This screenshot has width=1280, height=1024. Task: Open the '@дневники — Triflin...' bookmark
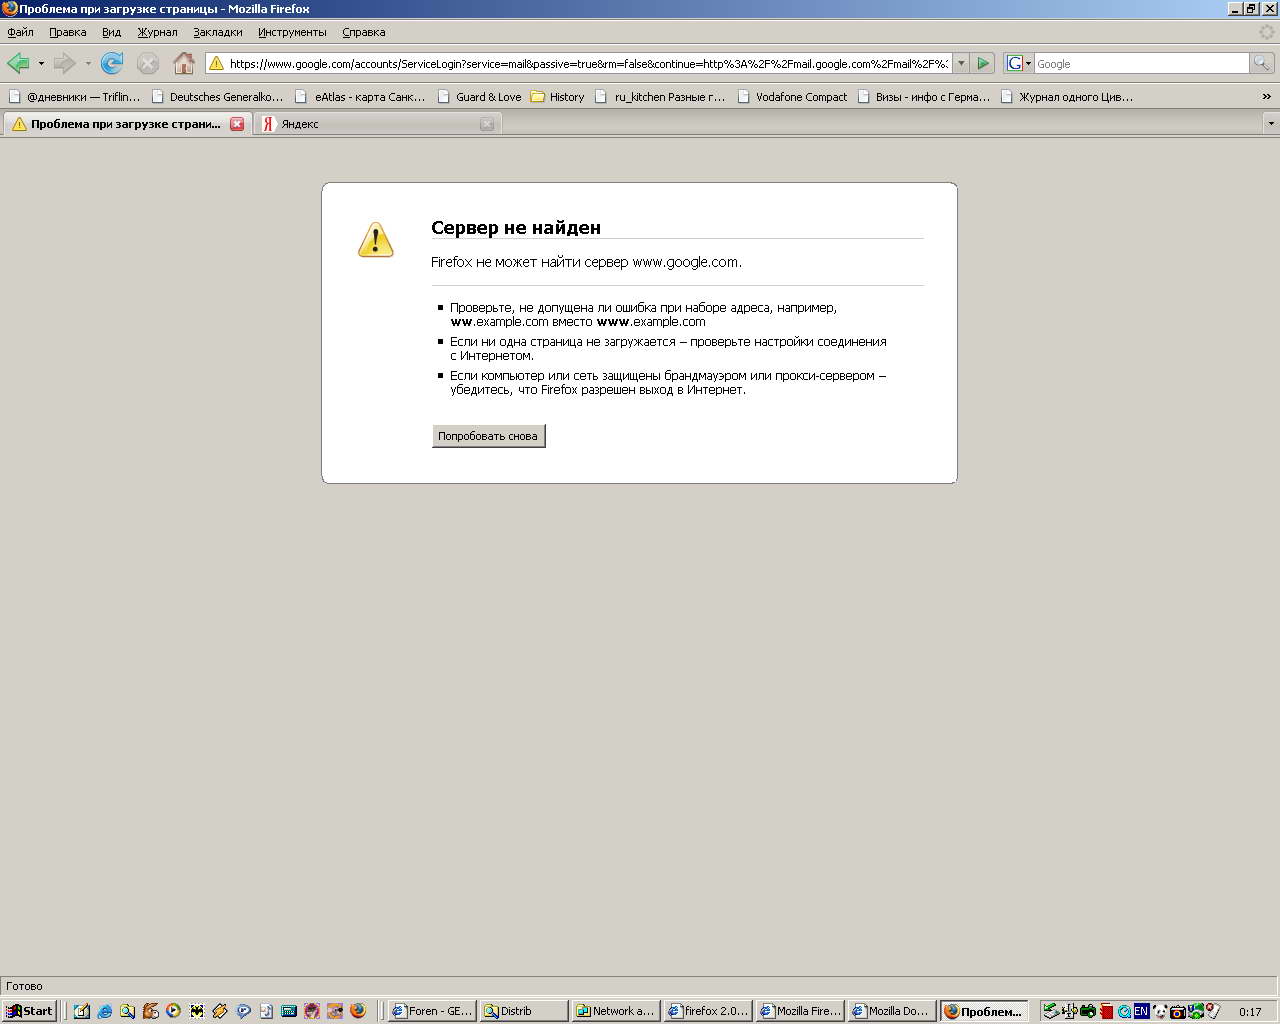(74, 97)
